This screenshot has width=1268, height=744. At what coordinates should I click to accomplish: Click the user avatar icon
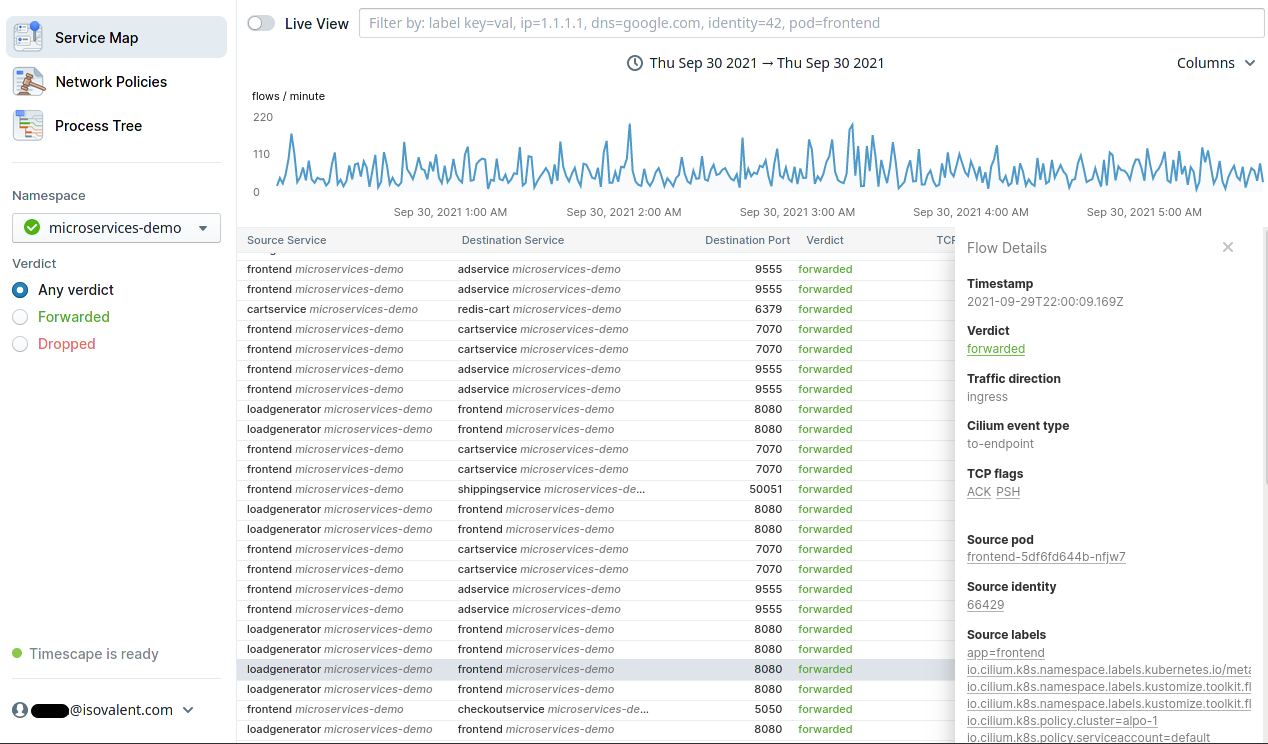(x=20, y=710)
